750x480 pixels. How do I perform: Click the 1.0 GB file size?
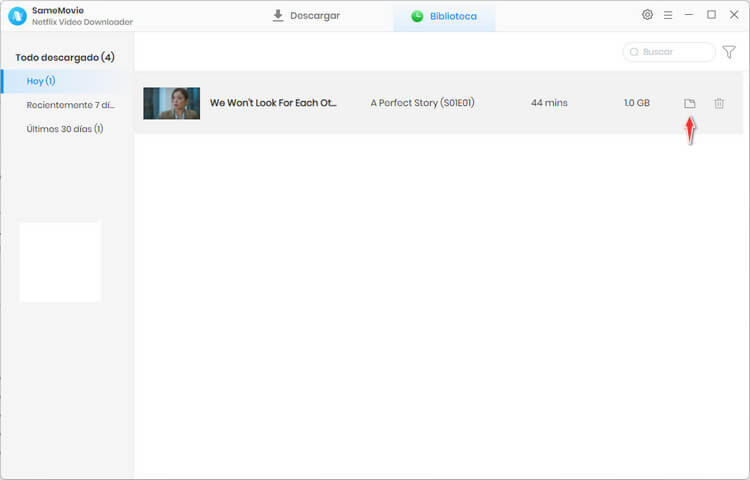pos(636,103)
